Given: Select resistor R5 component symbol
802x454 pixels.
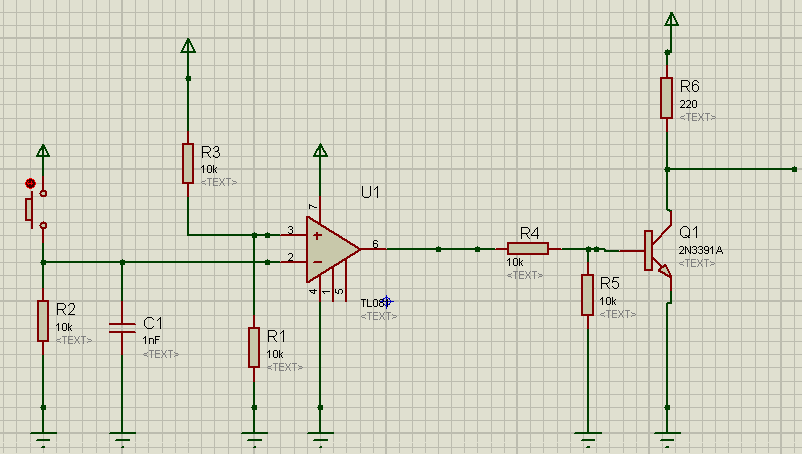Looking at the screenshot, I should (588, 294).
